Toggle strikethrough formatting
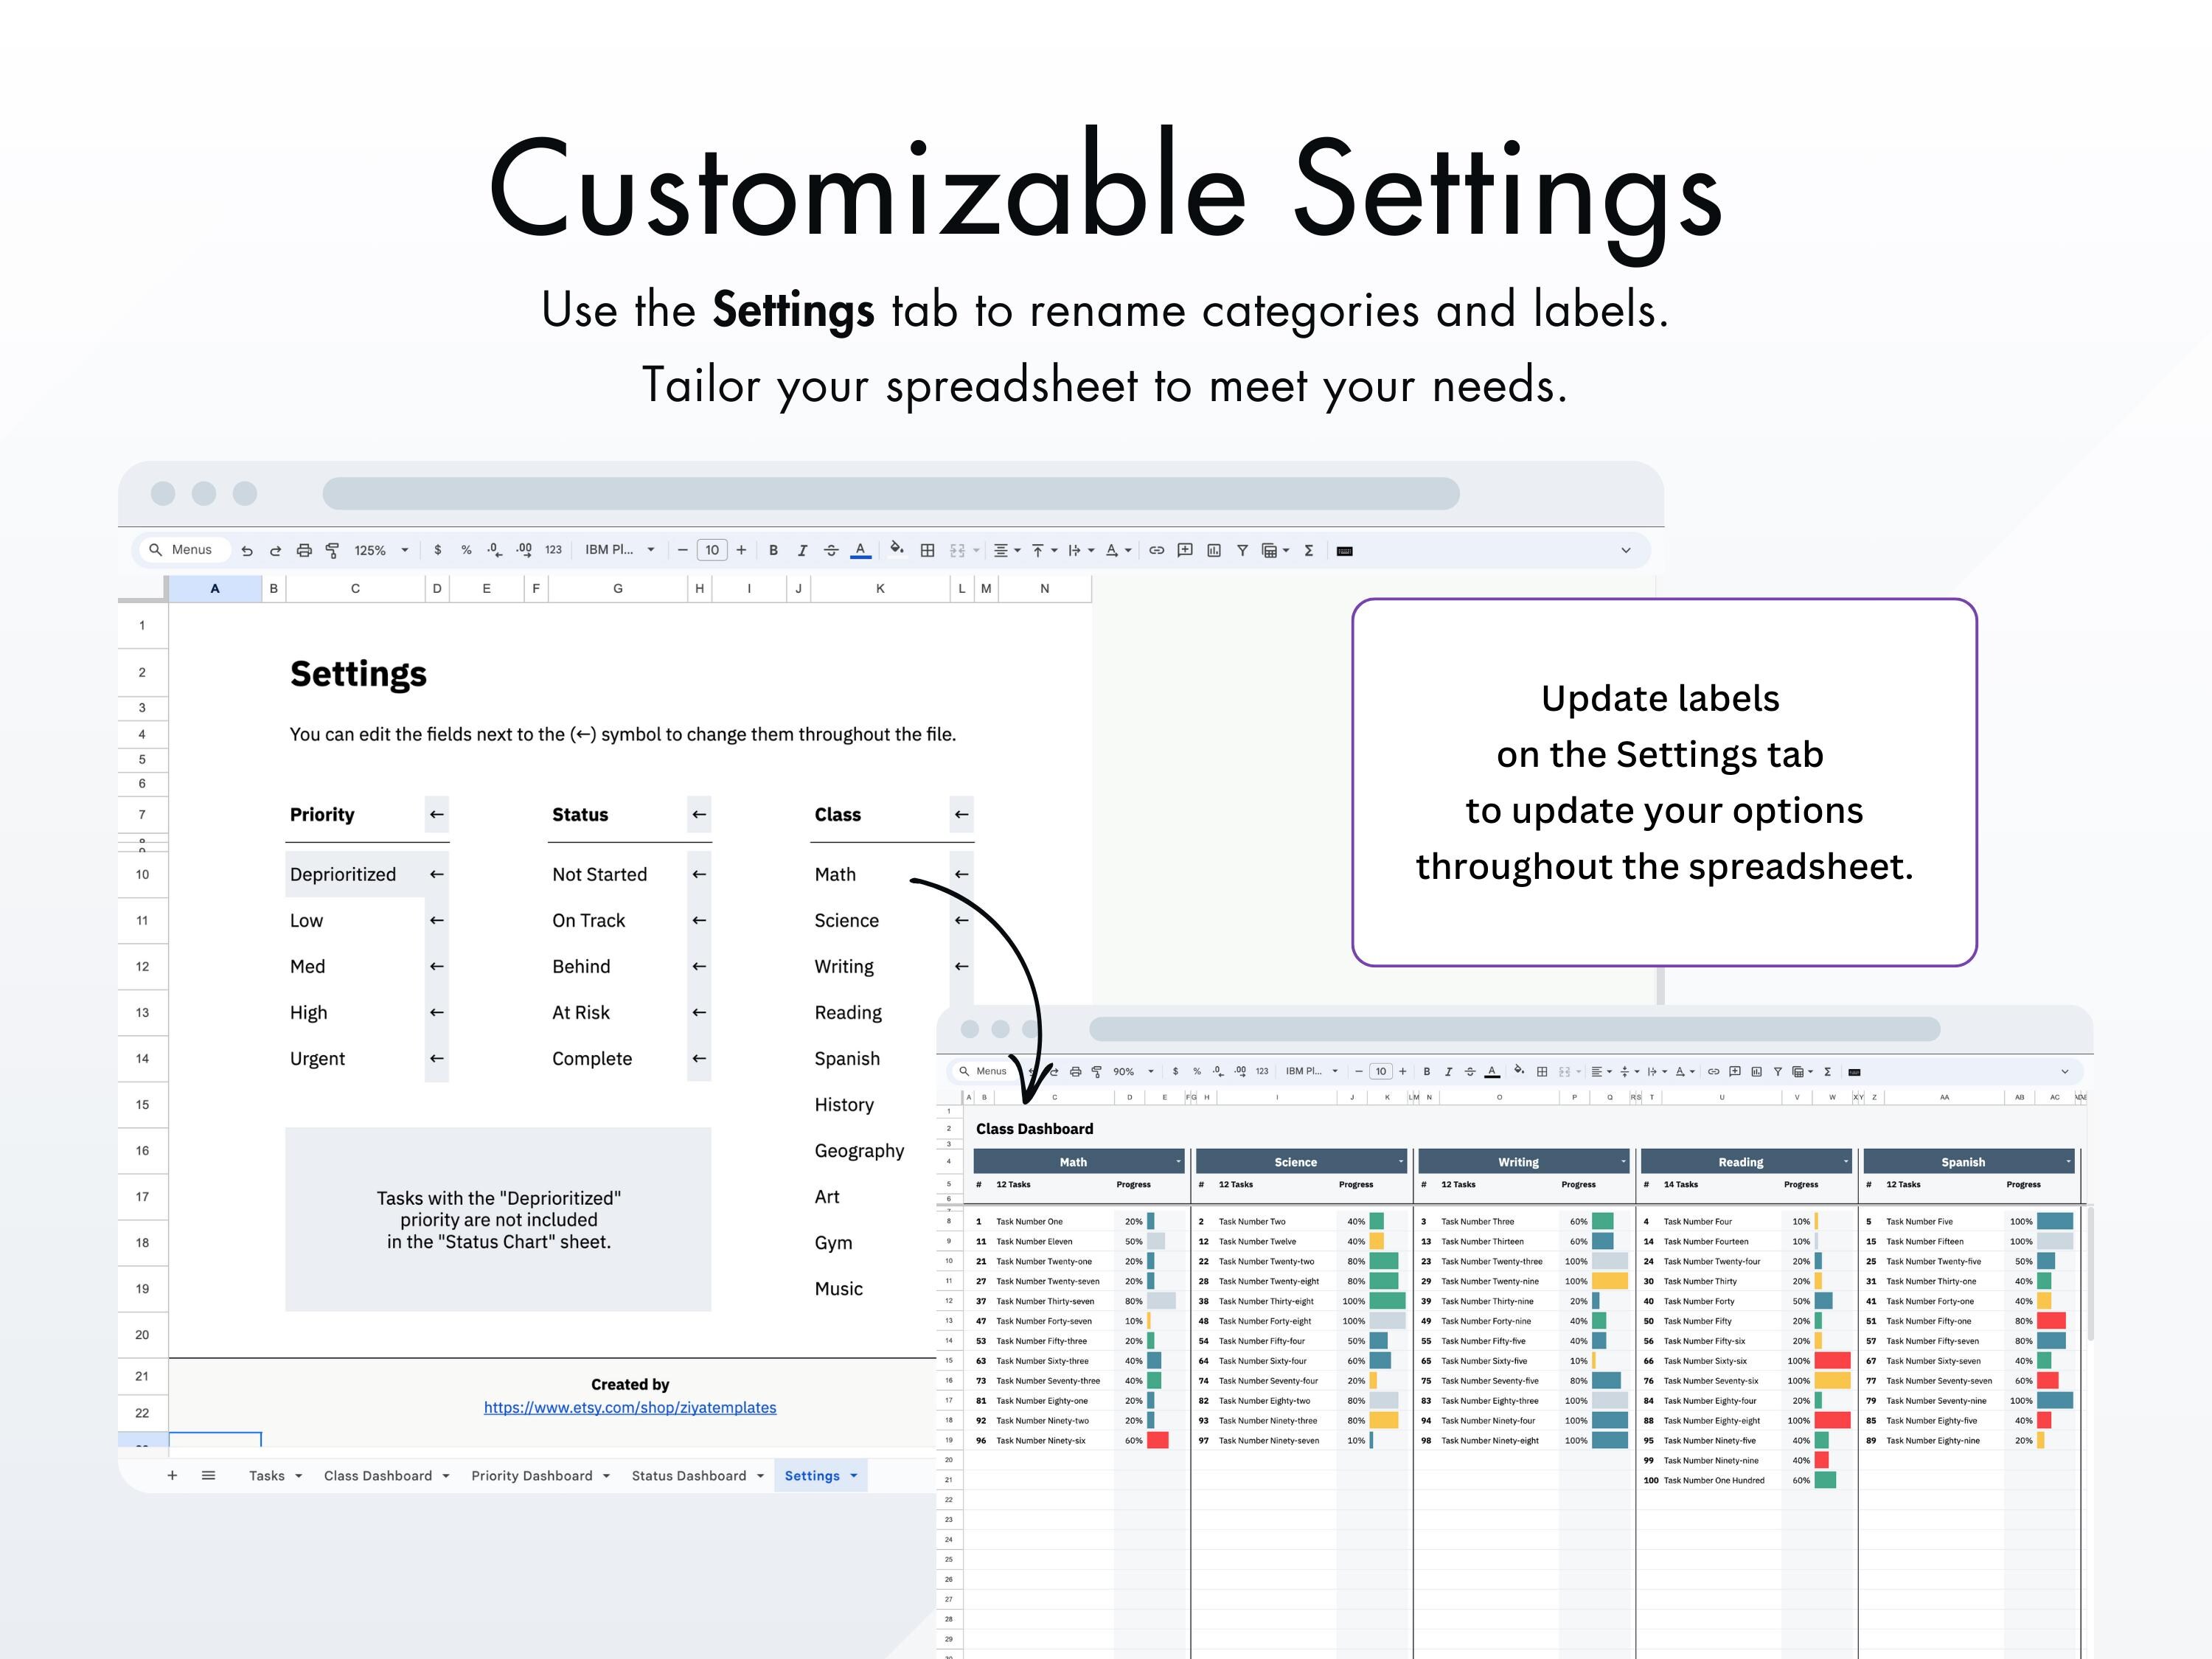 point(831,550)
